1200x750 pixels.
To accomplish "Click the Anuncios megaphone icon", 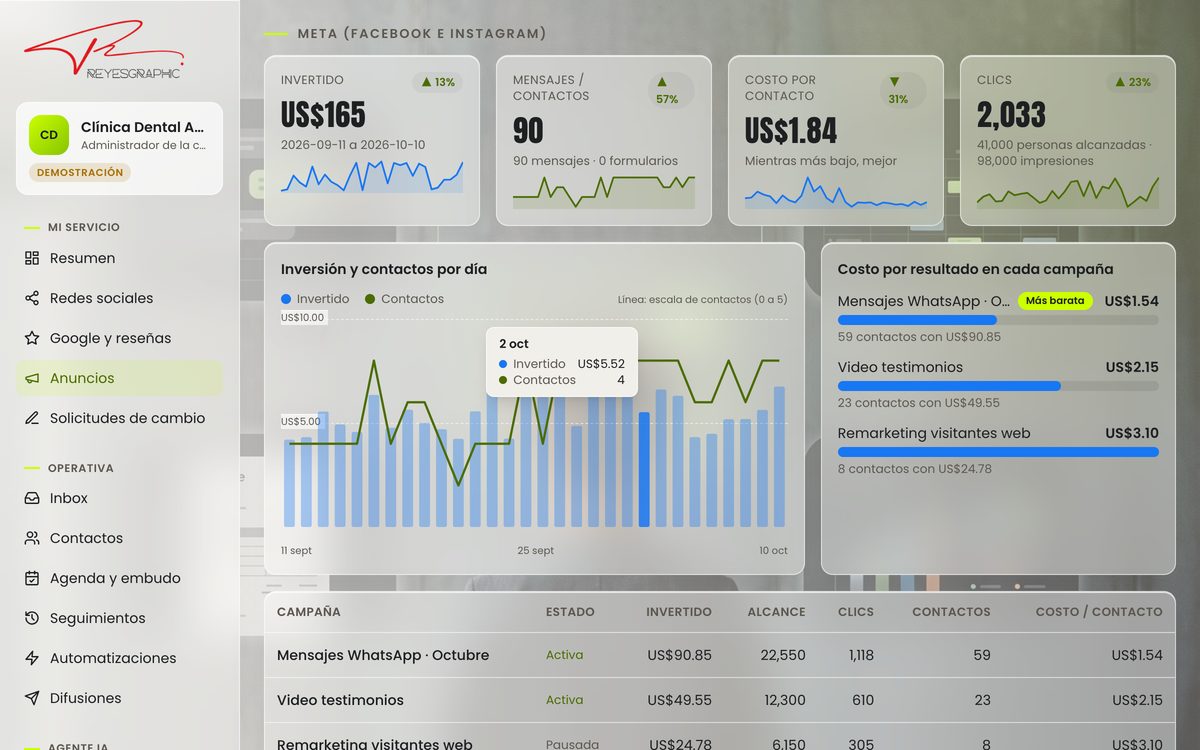I will tap(32, 378).
